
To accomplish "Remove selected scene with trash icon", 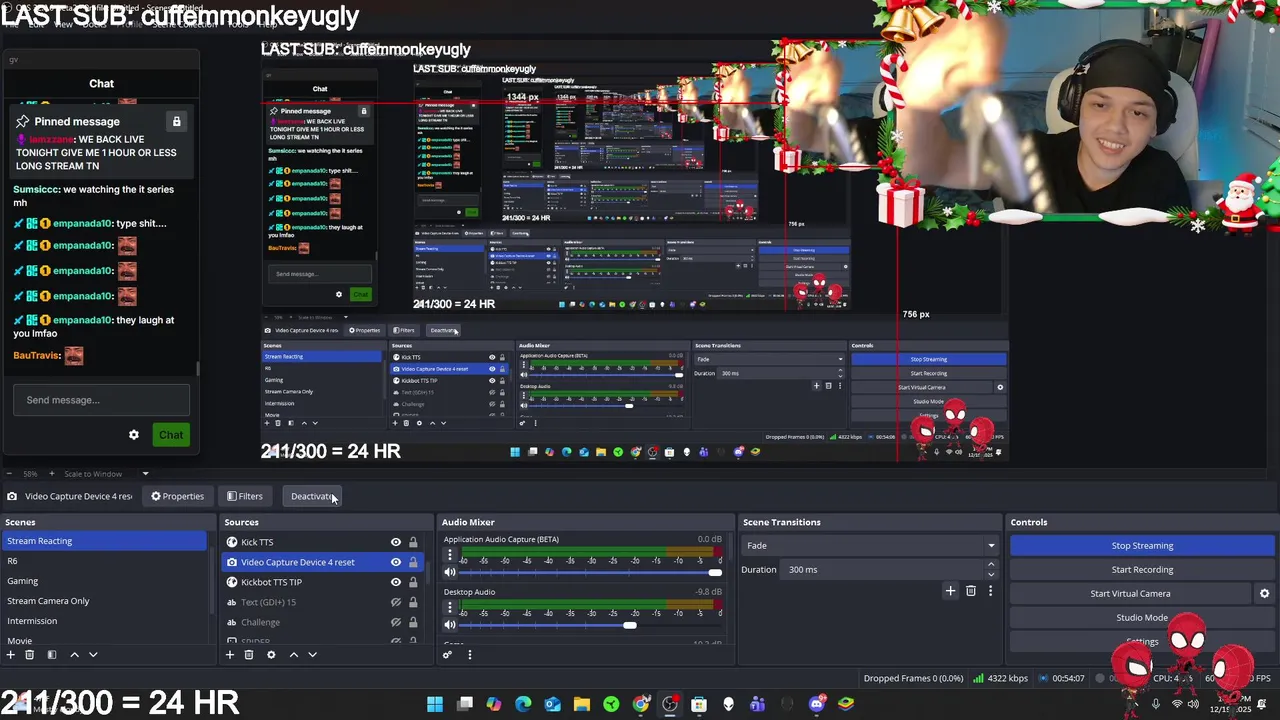I will (x=29, y=655).
